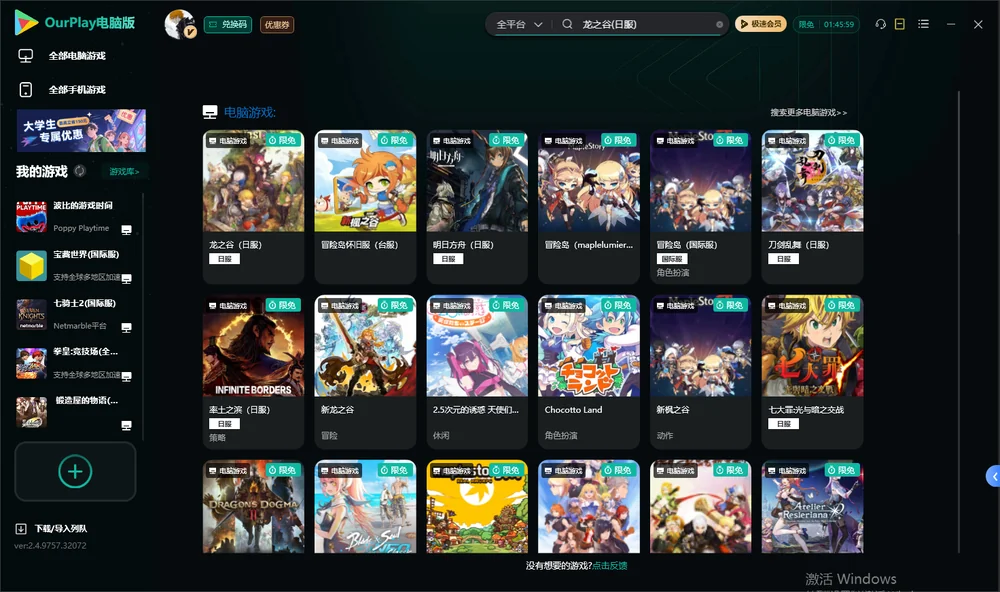This screenshot has height=592, width=1000.
Task: Open the list menu icon in title bar
Action: tap(923, 24)
